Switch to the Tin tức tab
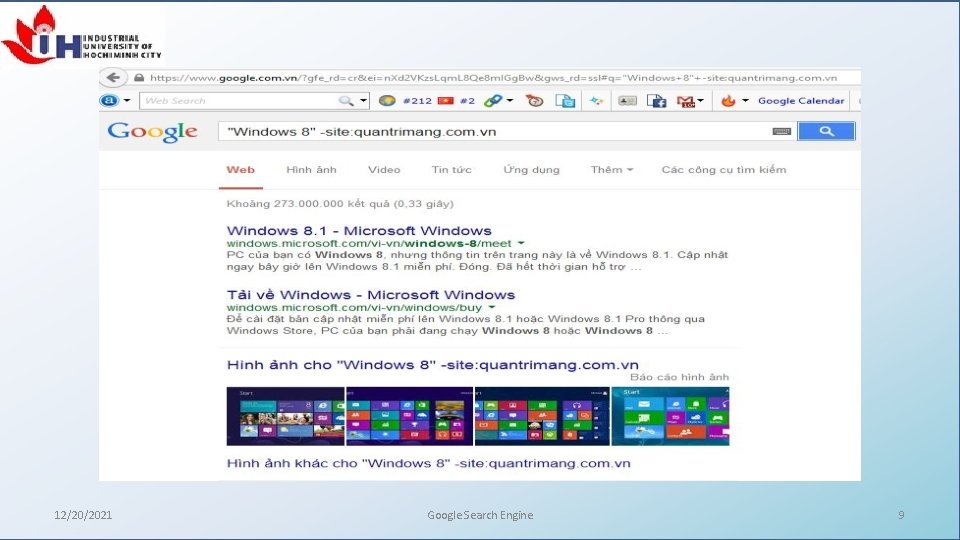Screen dimensions: 960x540 451,170
